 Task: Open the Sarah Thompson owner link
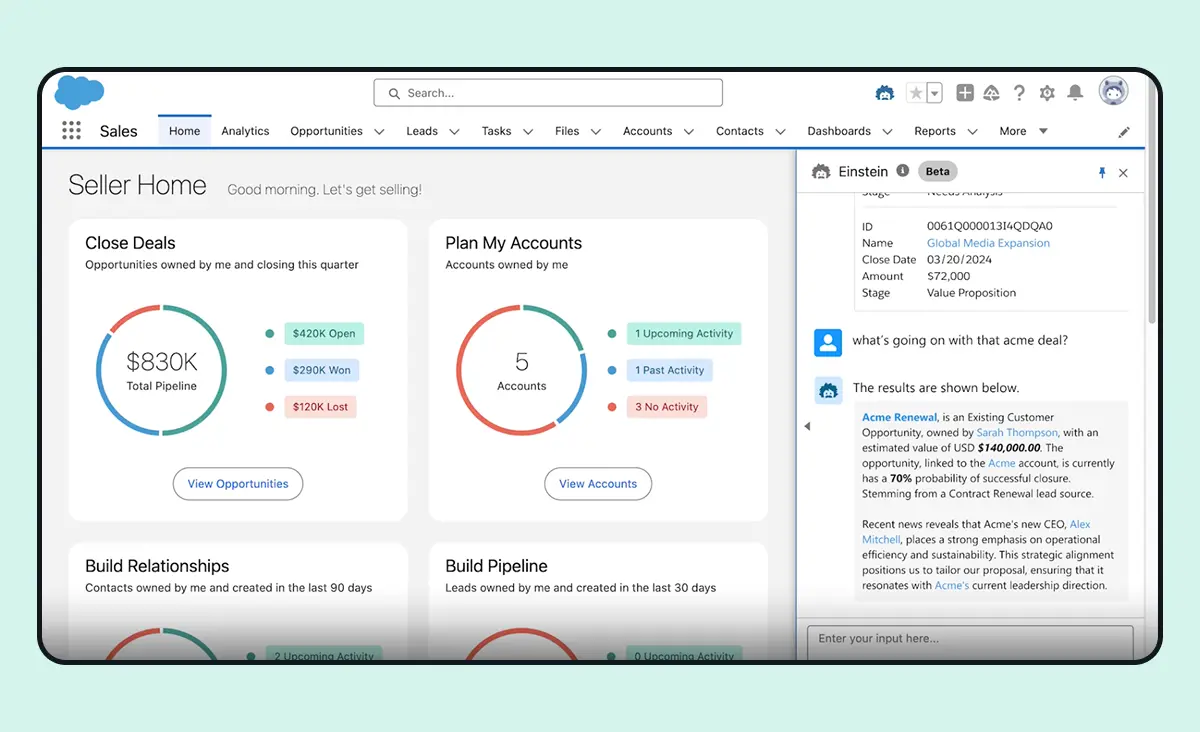pyautogui.click(x=1017, y=433)
